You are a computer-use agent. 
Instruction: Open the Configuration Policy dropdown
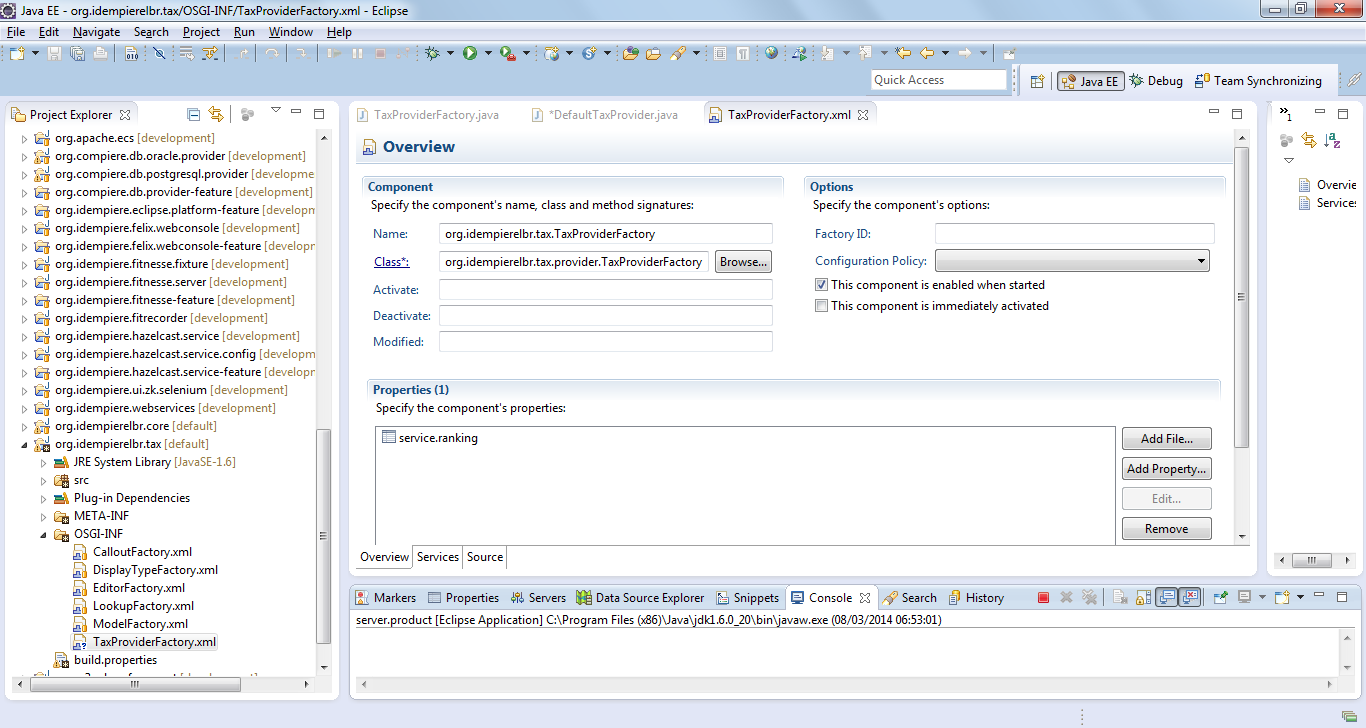click(x=1072, y=262)
